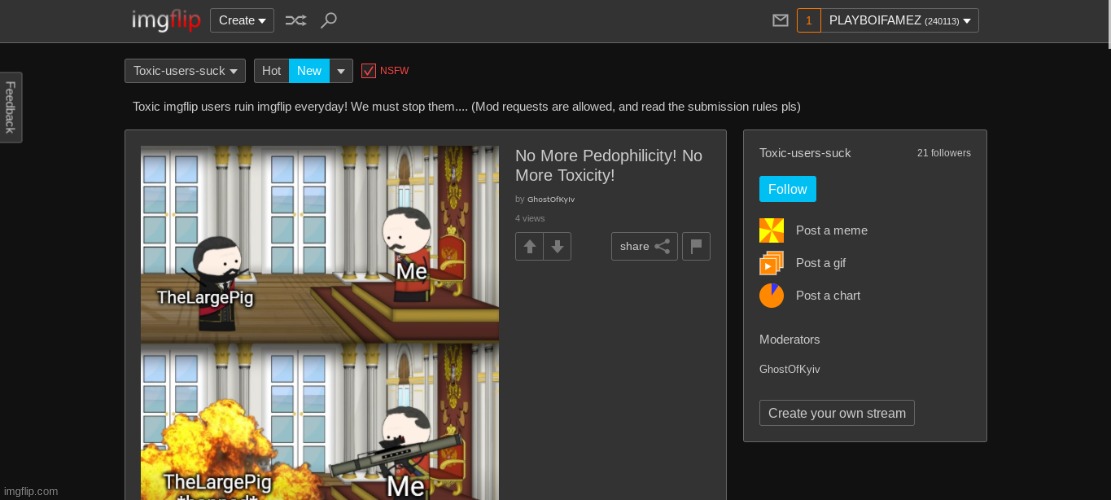Image resolution: width=1111 pixels, height=500 pixels.
Task: Select the New sorting option
Action: [309, 70]
